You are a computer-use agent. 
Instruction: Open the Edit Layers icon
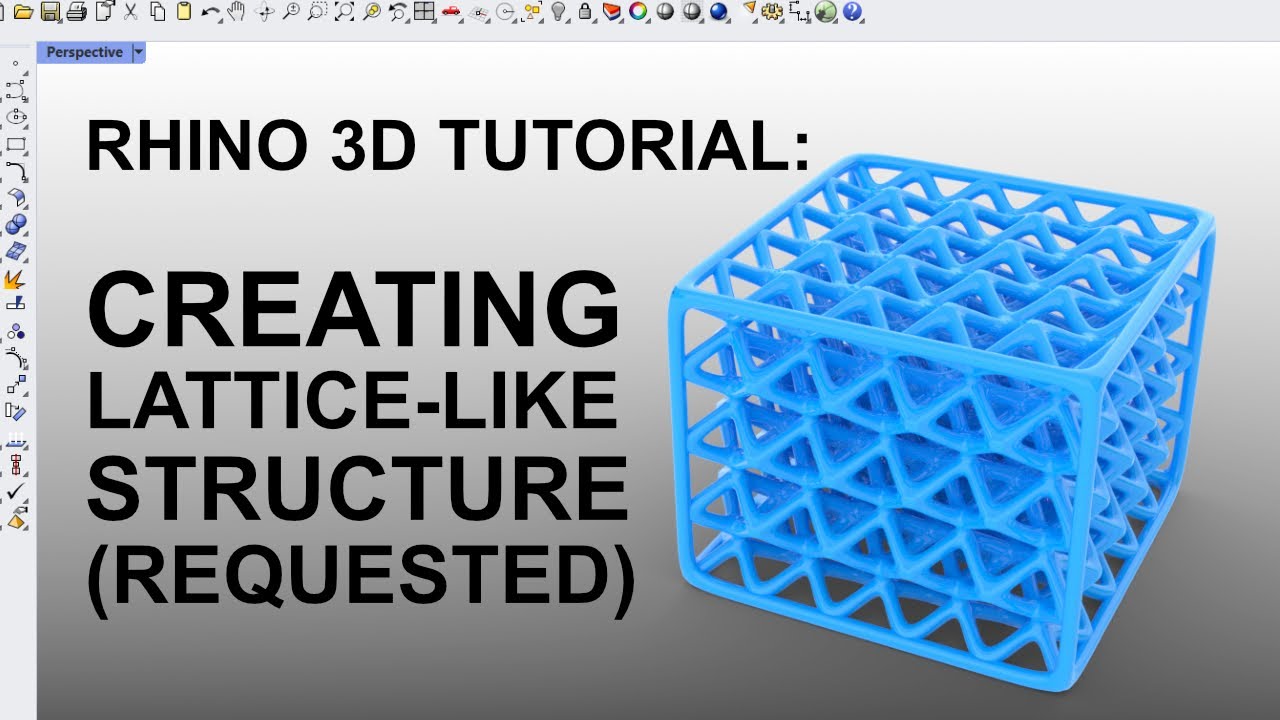(612, 12)
